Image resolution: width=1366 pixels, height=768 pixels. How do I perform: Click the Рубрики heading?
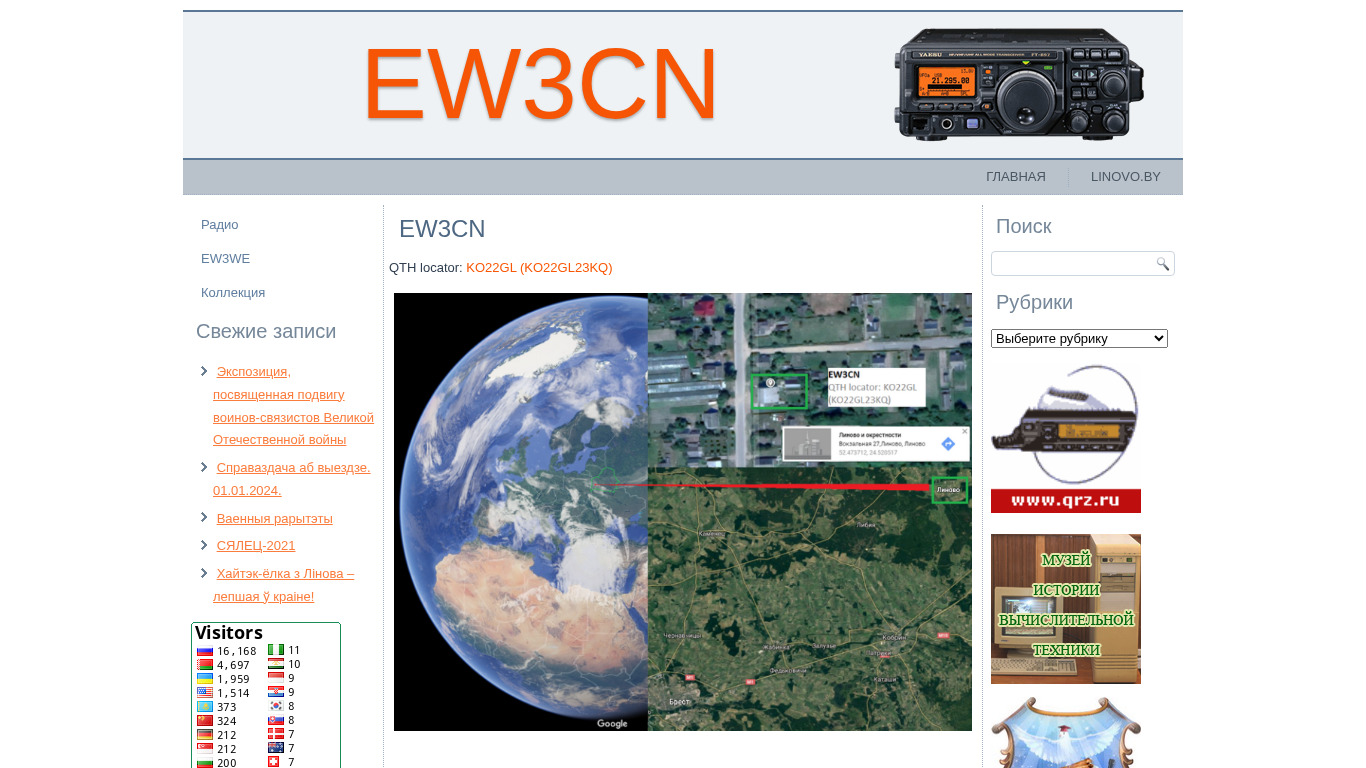(x=1034, y=303)
